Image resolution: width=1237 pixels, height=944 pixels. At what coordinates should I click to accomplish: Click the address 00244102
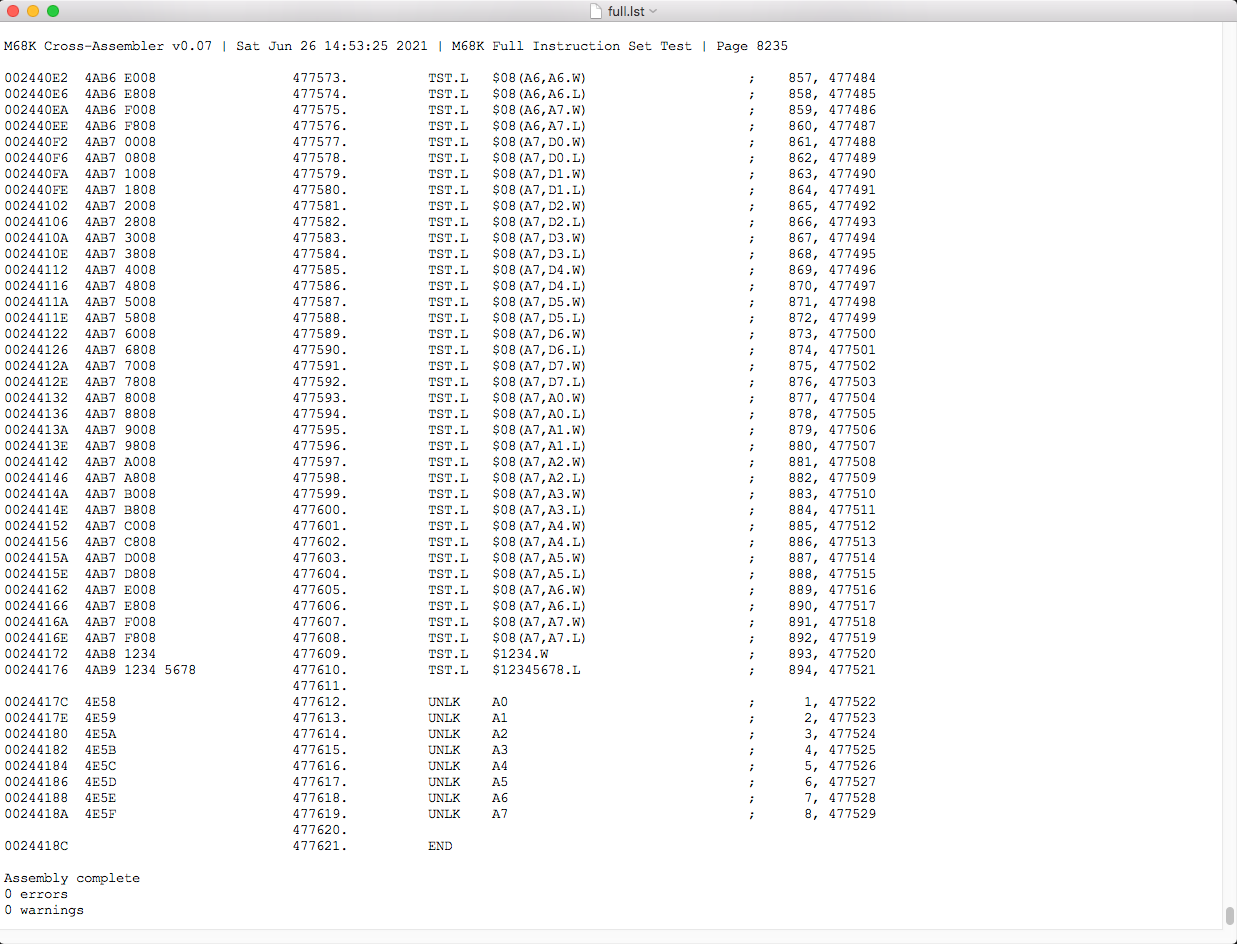pos(36,206)
